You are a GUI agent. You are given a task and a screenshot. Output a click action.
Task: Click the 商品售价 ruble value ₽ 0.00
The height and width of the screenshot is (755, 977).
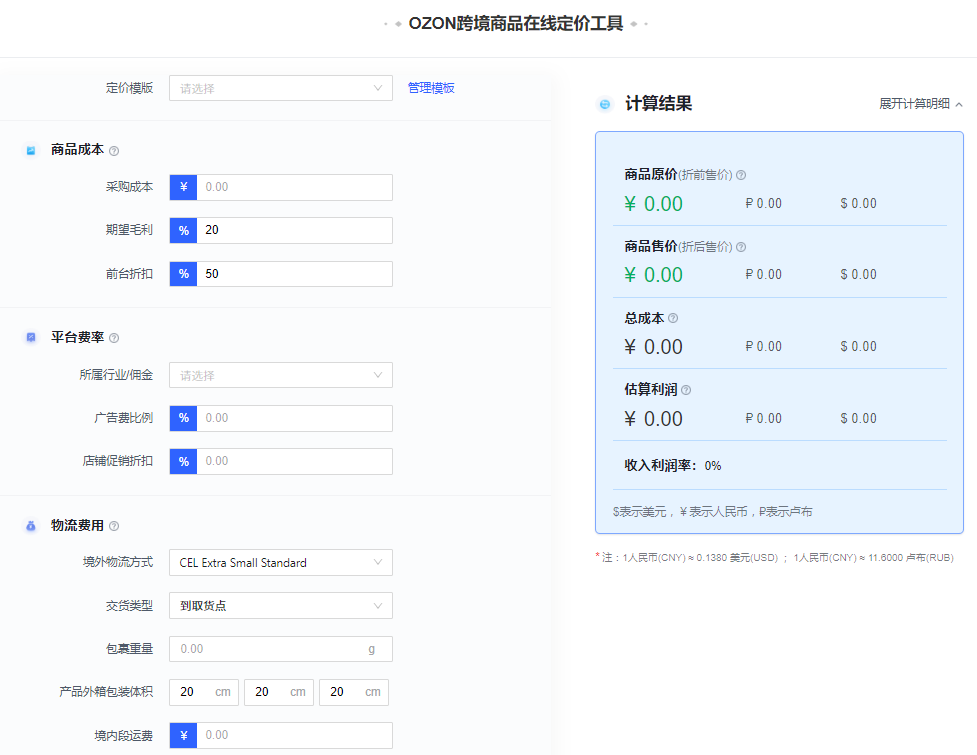[763, 275]
